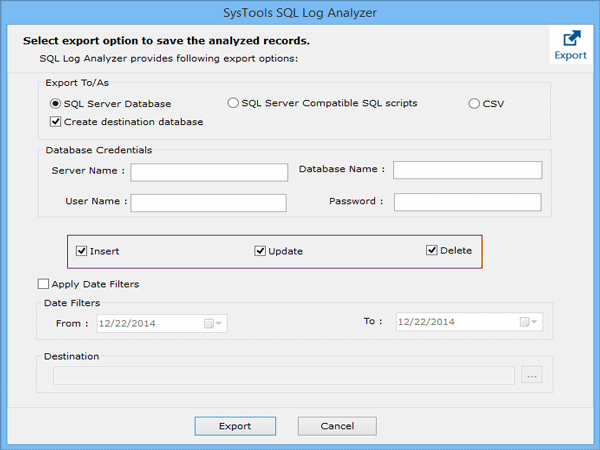Viewport: 600px width, 450px height.
Task: Click the Destination path field
Action: click(284, 375)
